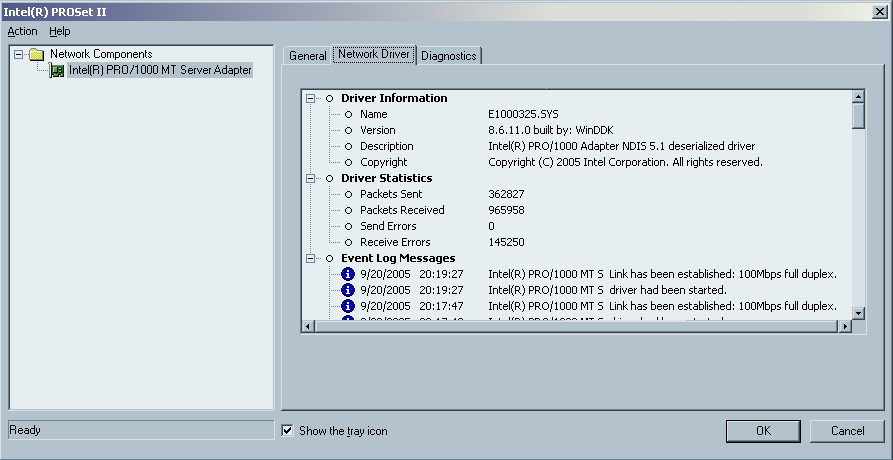Select the Network Components tree label
Viewport: 893px width, 460px height.
click(x=101, y=54)
